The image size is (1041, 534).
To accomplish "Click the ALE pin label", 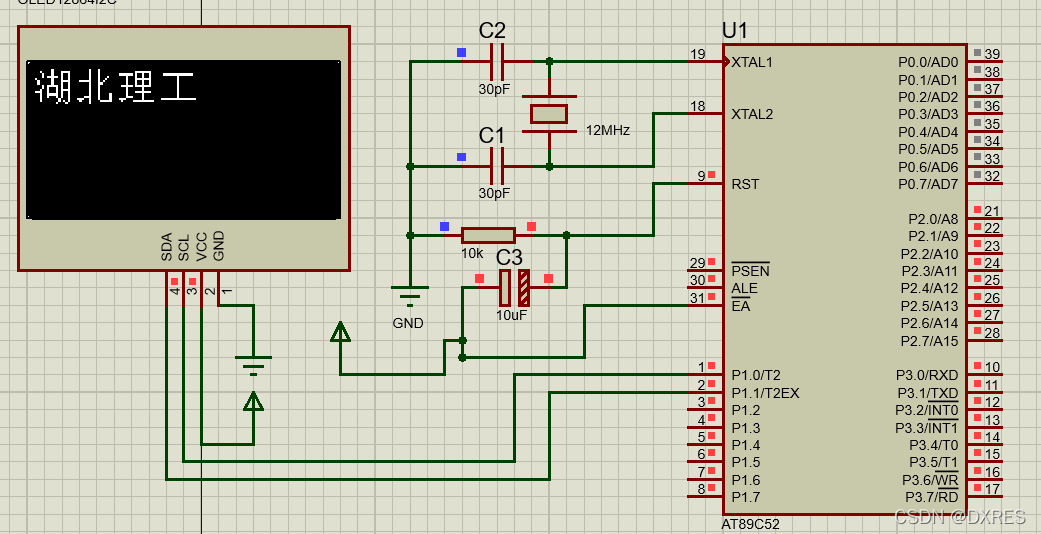I will (744, 289).
